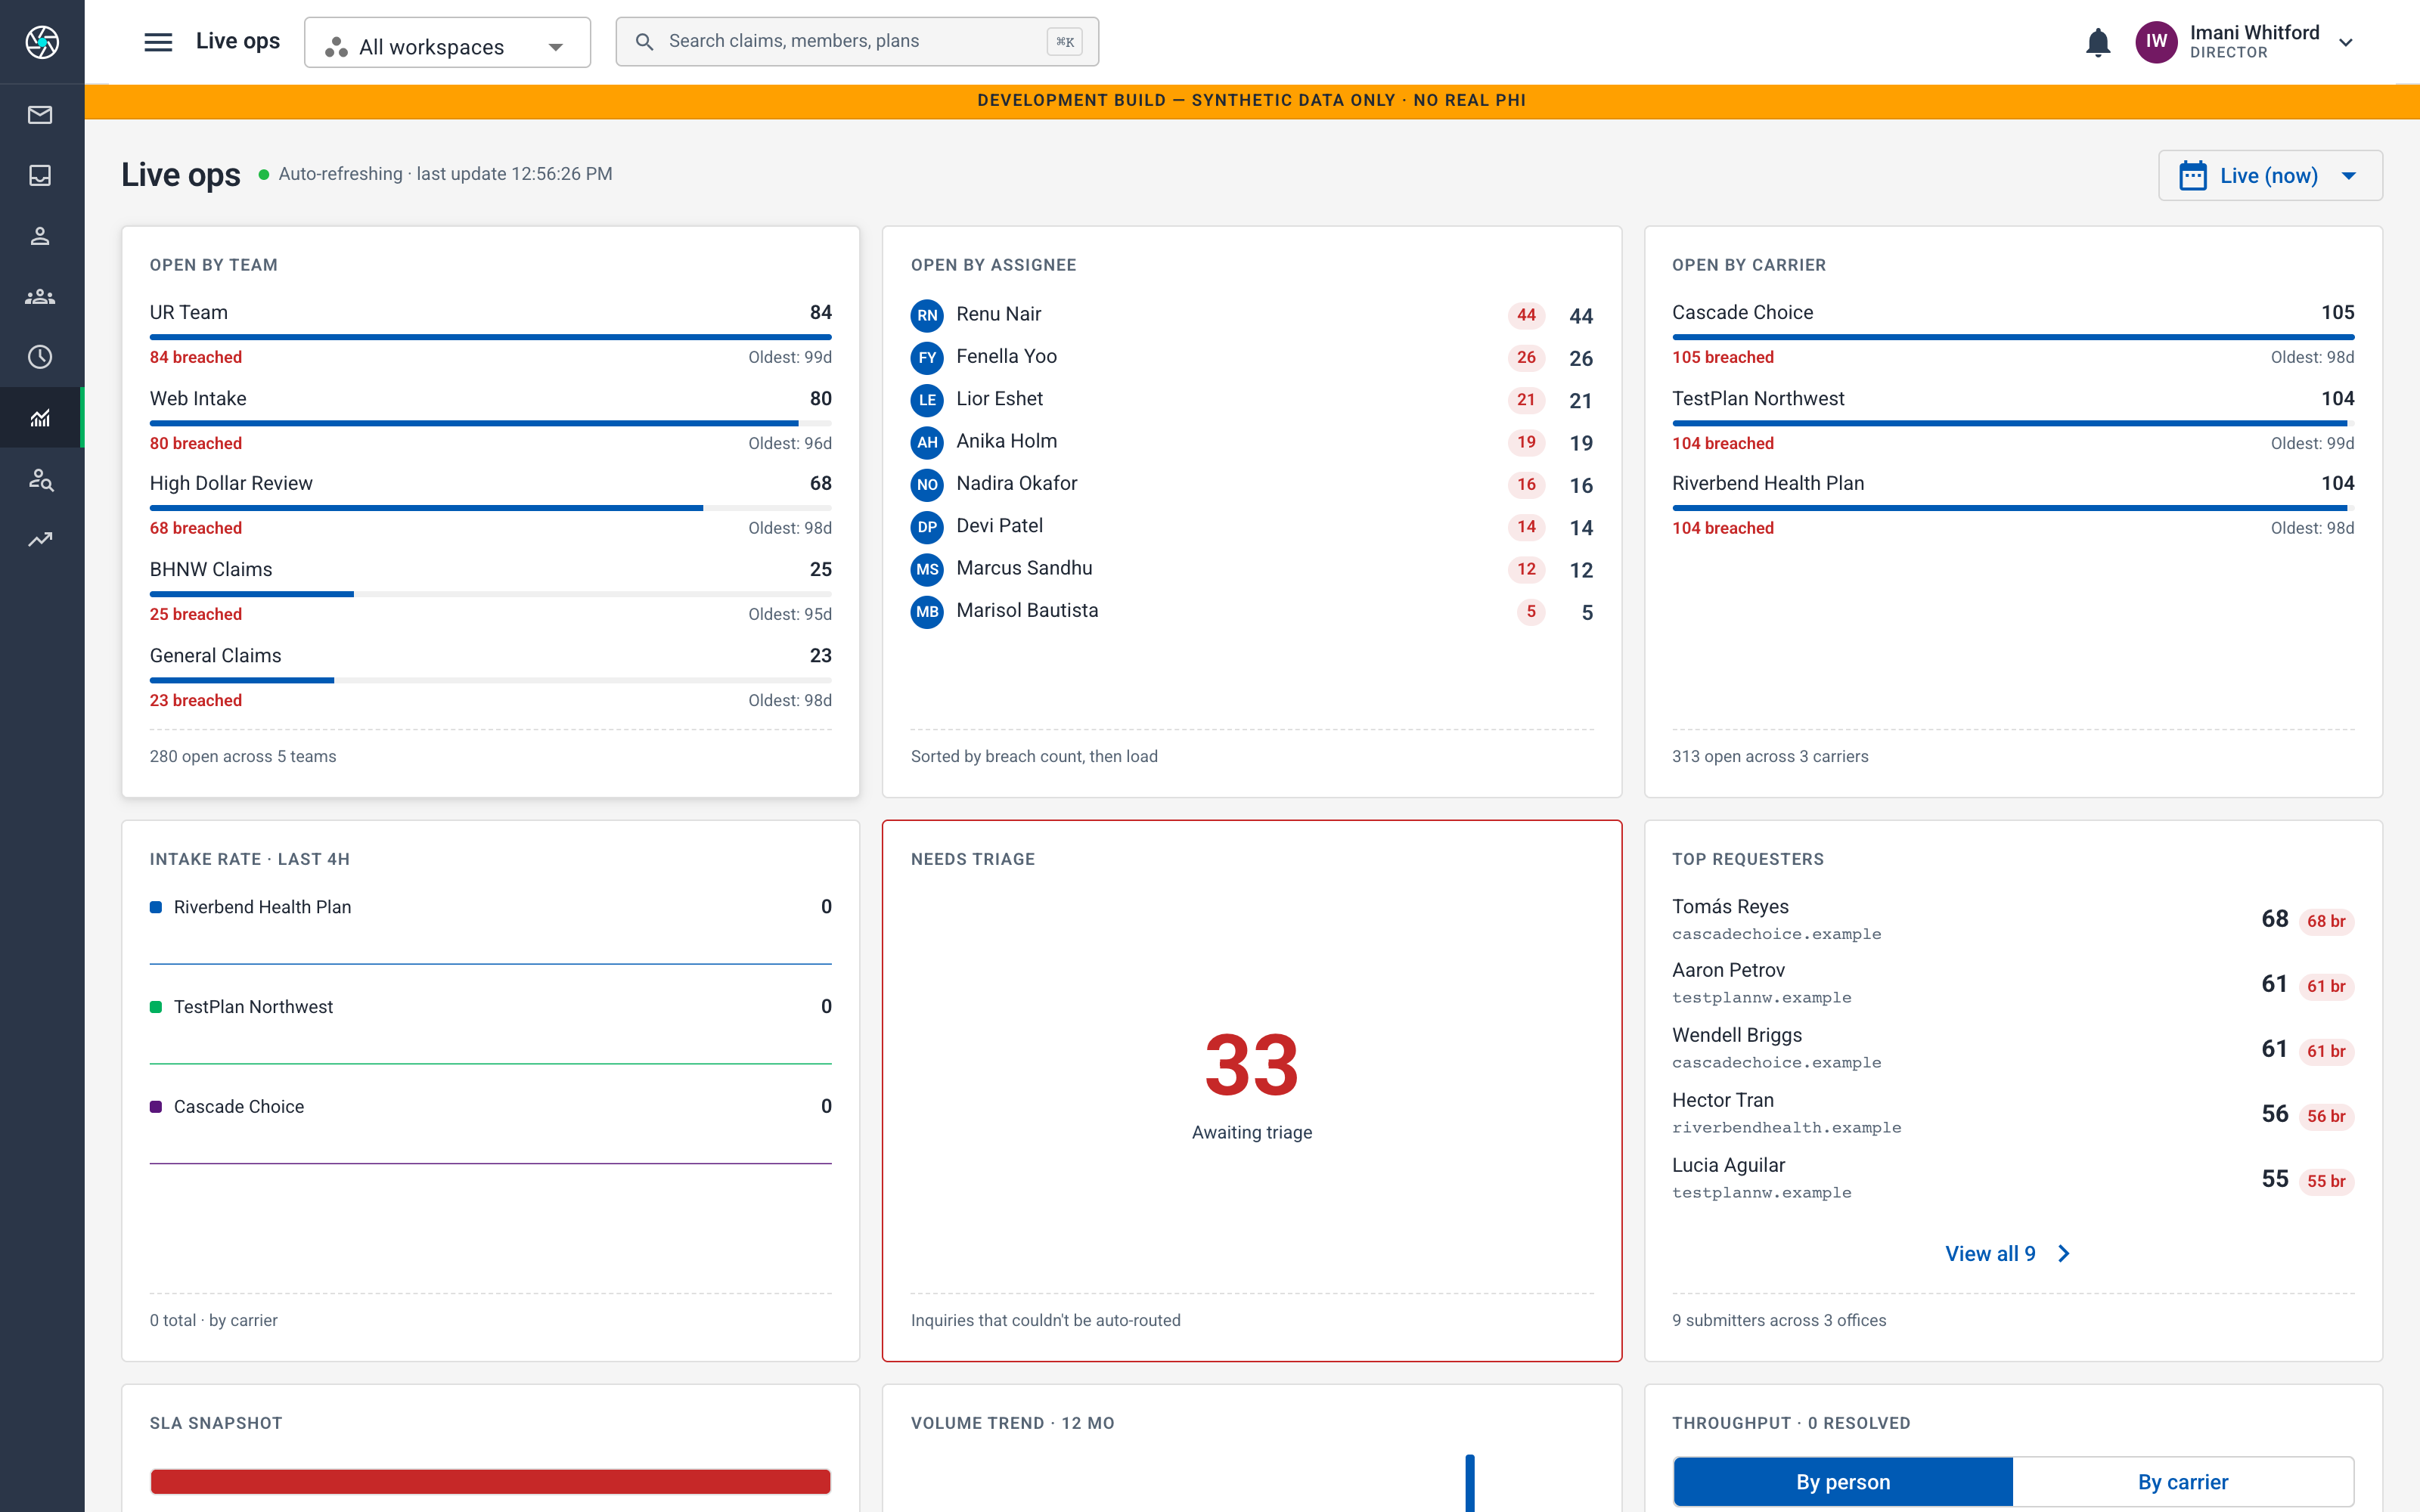2420x1512 pixels.
Task: Open requester Tomás Reyes
Action: (2013, 919)
